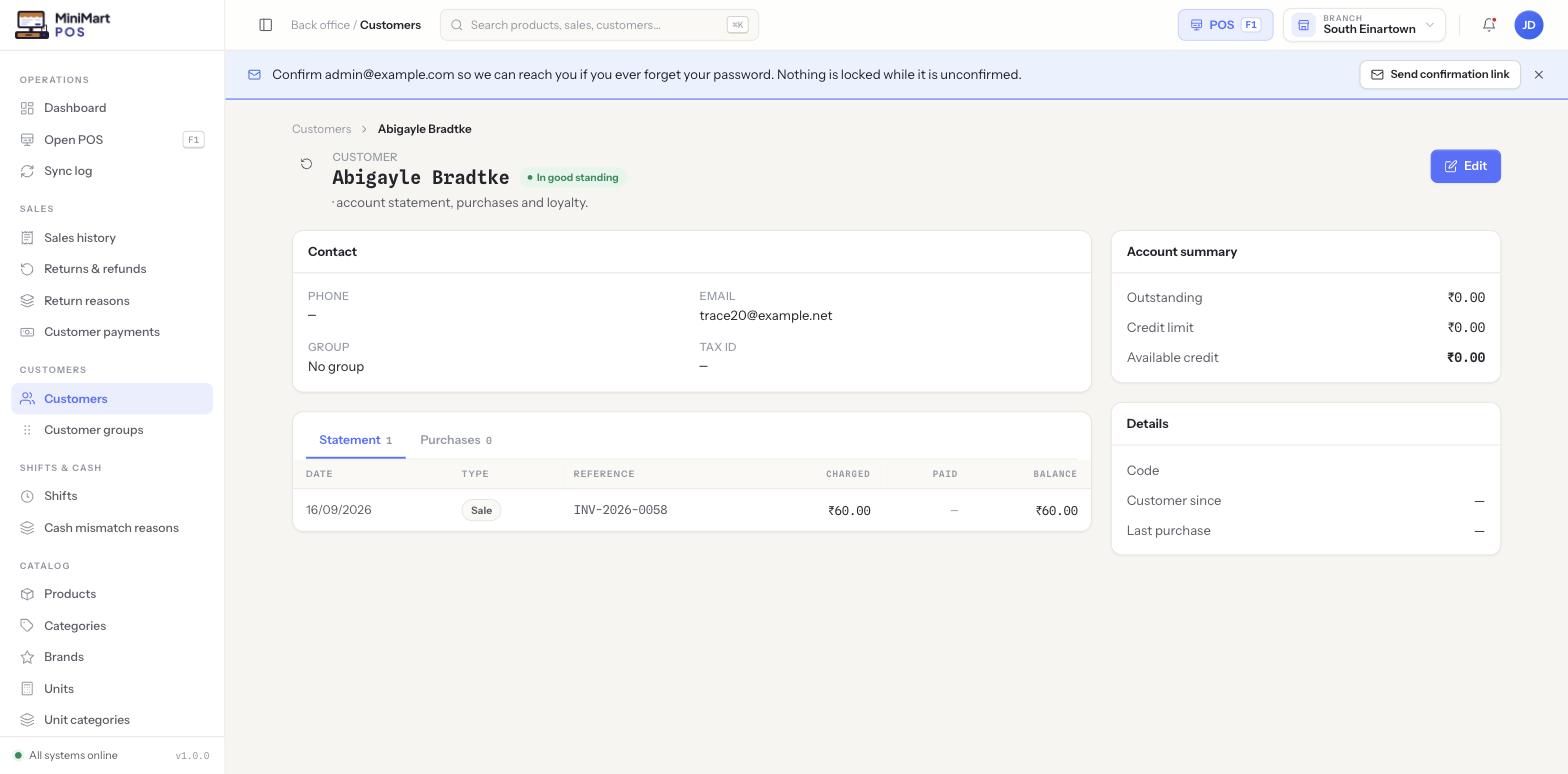1568x774 pixels.
Task: Click the Products icon in sidebar
Action: click(27, 594)
